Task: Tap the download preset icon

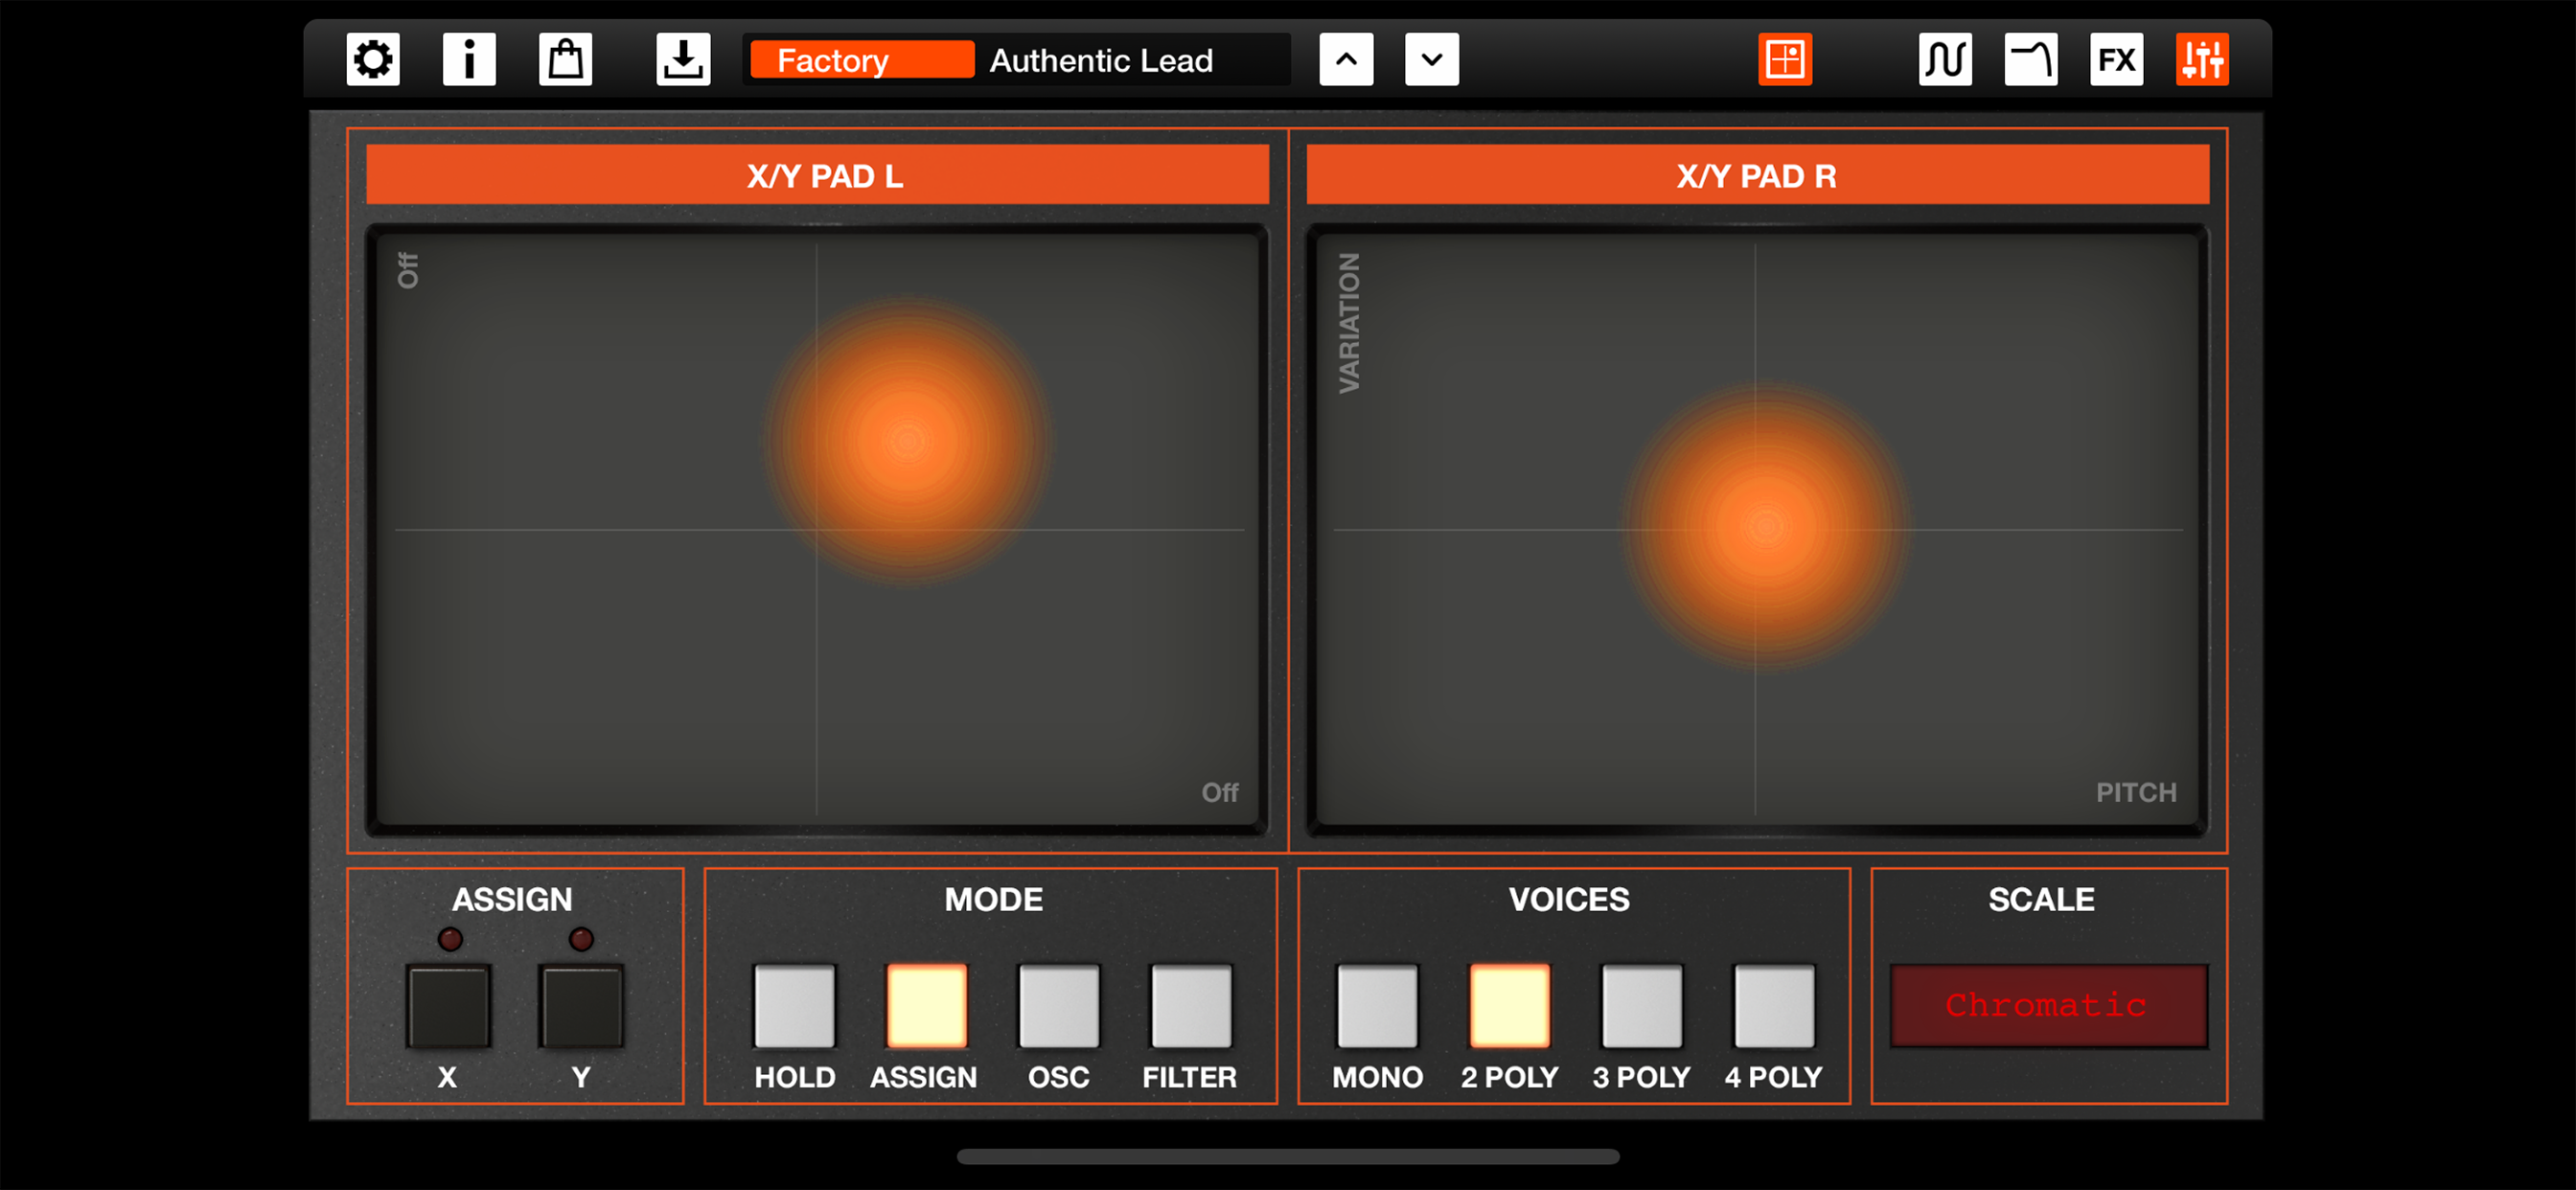Action: click(683, 60)
